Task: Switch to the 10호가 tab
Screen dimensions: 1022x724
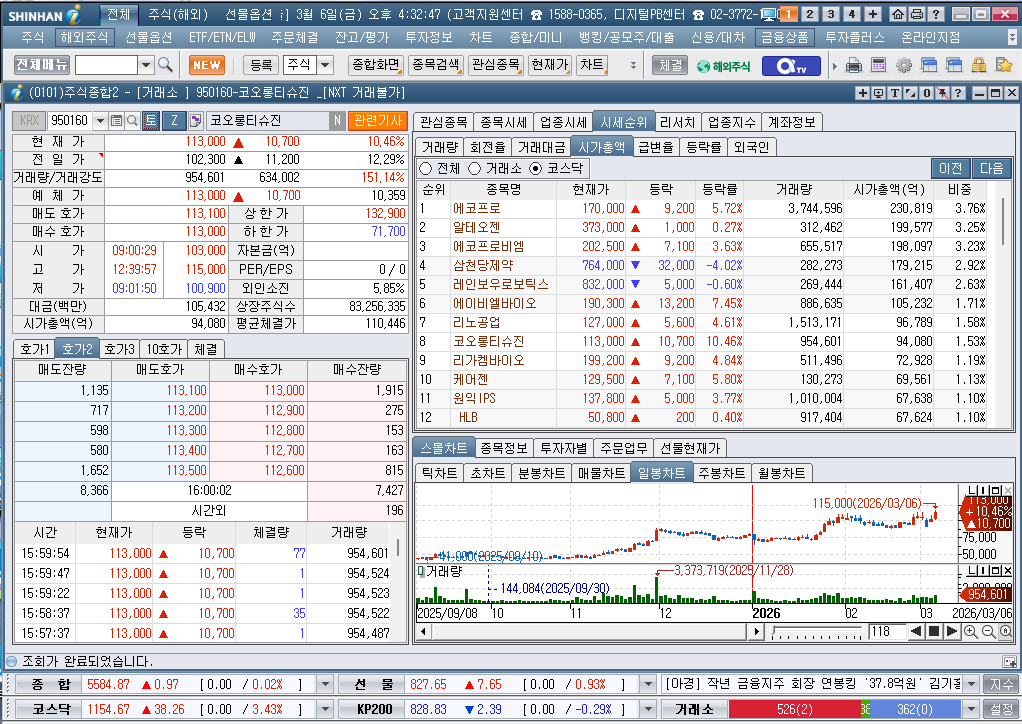Action: point(164,349)
